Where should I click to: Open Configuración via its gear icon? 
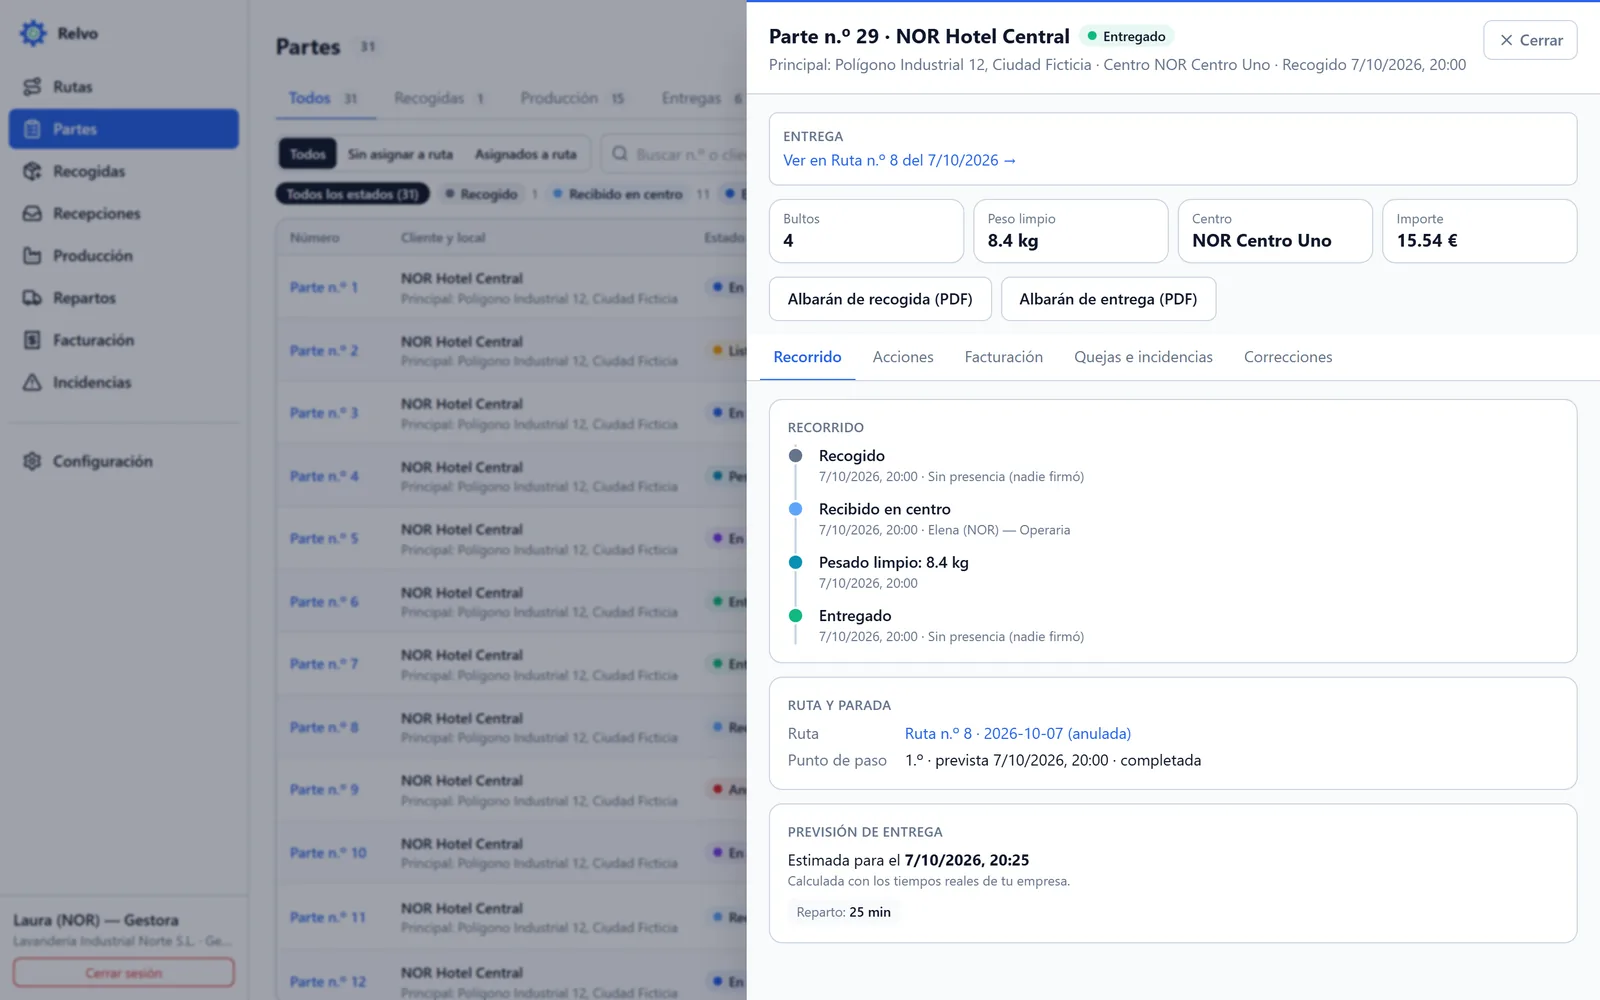pos(32,461)
